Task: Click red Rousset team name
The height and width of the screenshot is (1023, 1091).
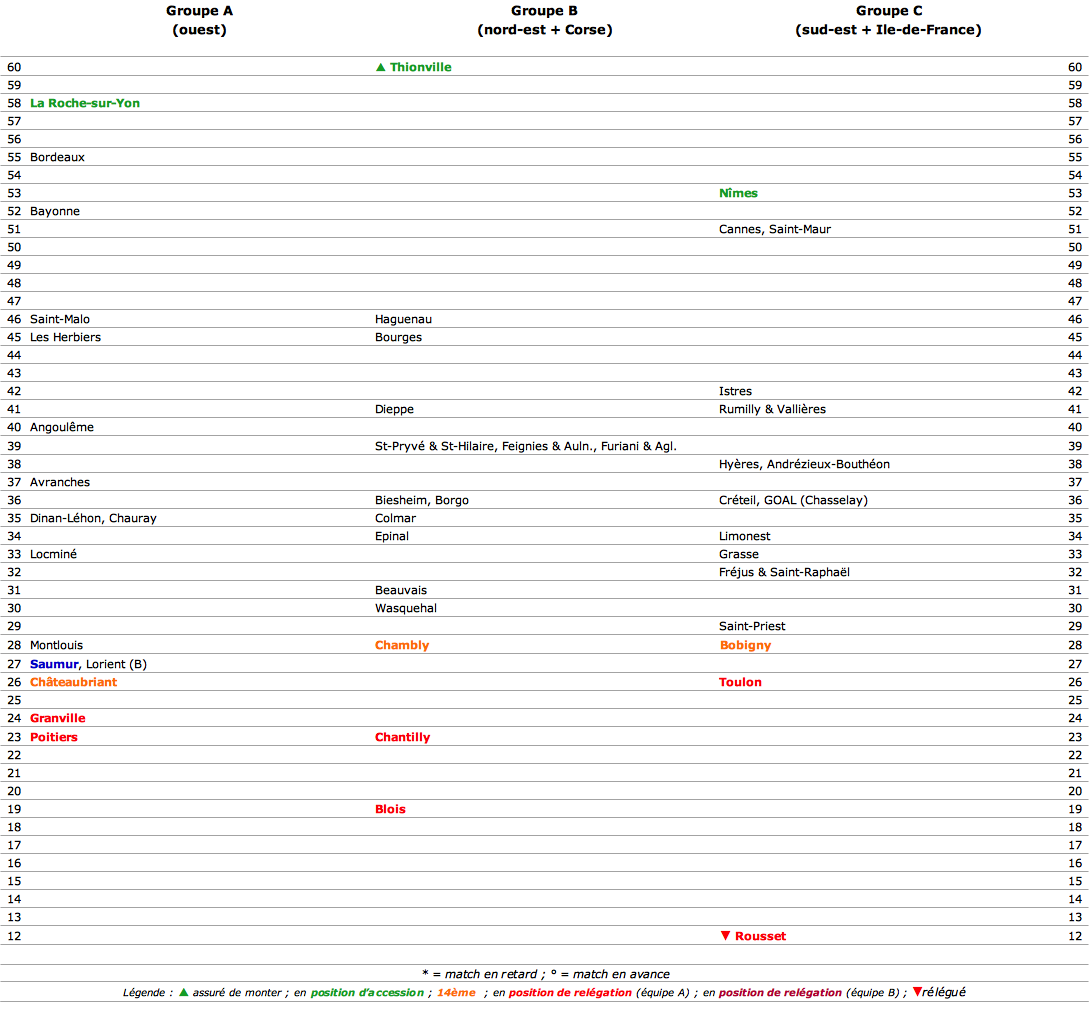Action: point(760,937)
